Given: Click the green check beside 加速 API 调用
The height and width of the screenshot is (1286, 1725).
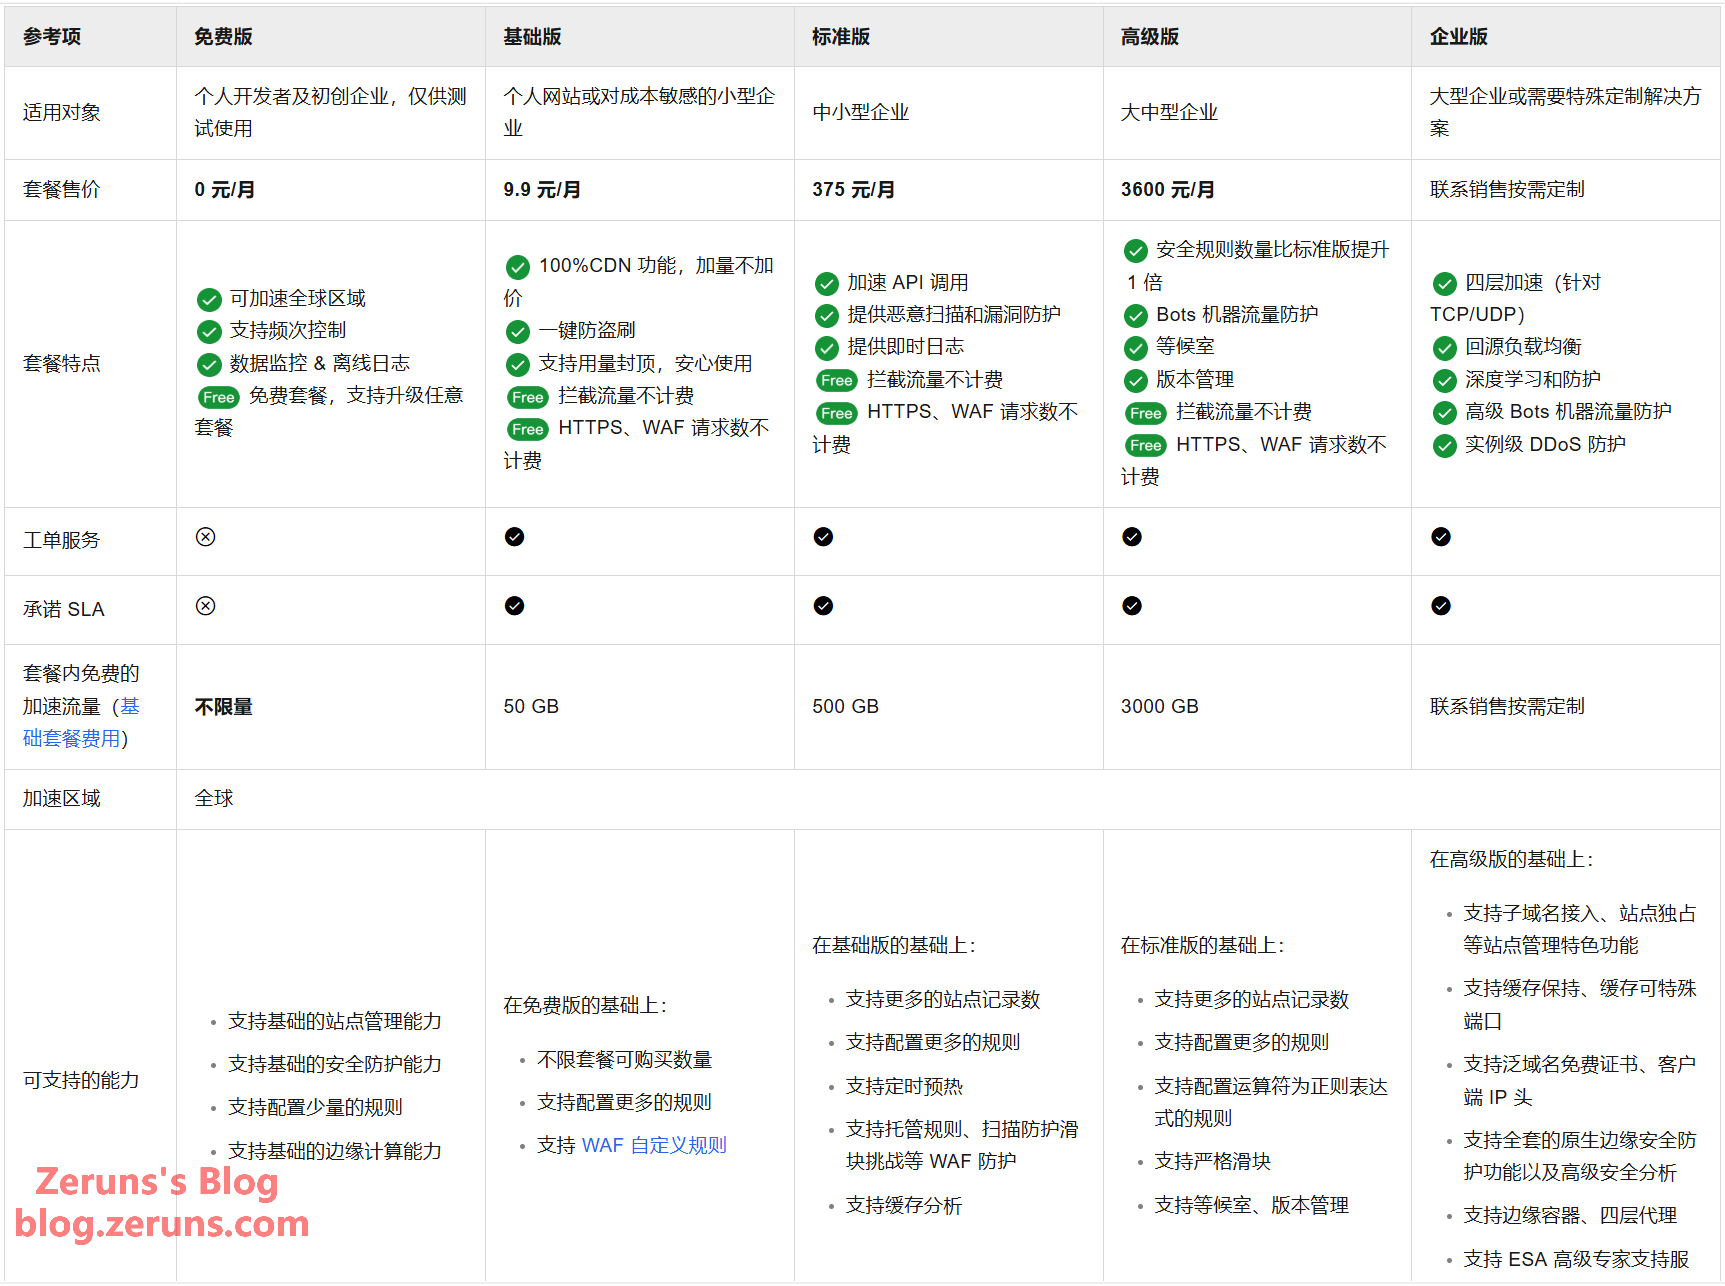Looking at the screenshot, I should tap(826, 283).
